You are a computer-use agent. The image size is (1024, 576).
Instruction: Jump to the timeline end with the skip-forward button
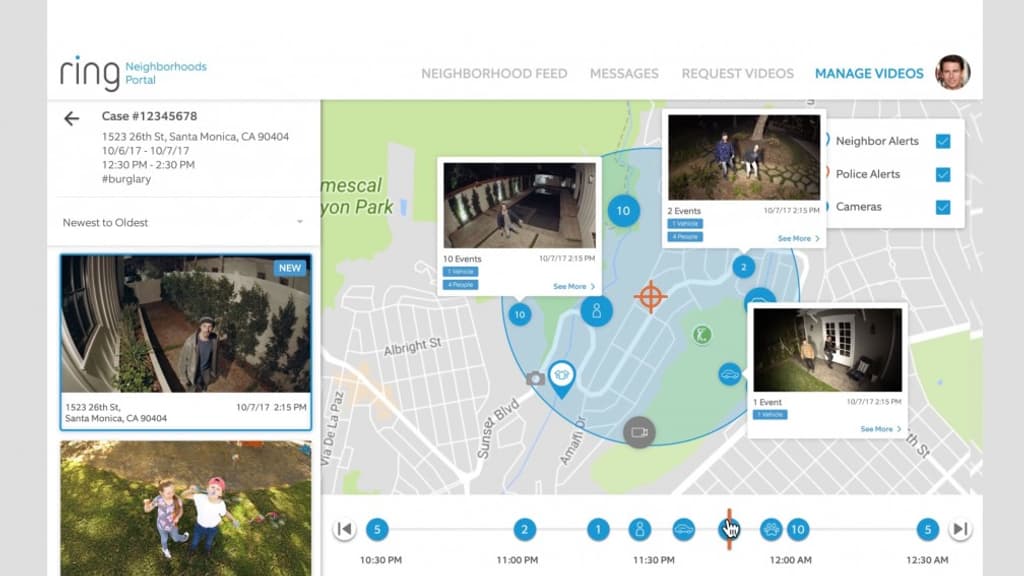point(960,529)
